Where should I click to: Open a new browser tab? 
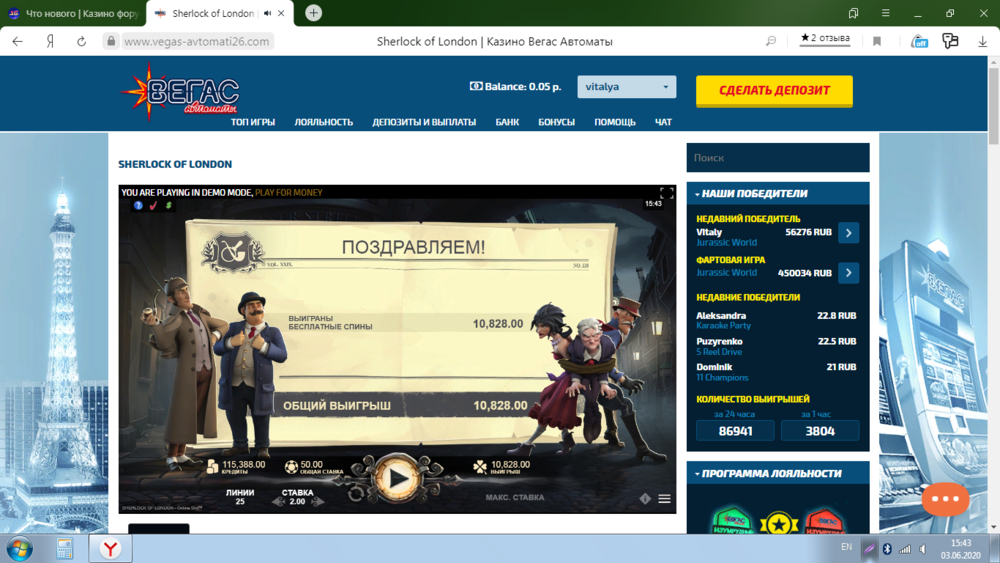coord(313,13)
